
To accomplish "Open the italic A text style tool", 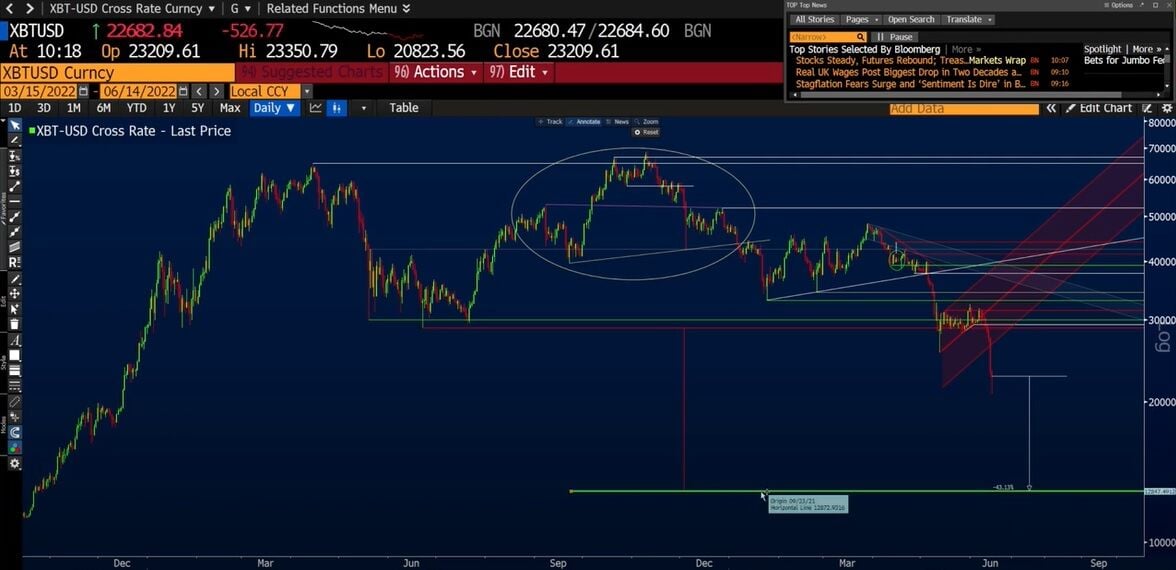I will (x=15, y=340).
